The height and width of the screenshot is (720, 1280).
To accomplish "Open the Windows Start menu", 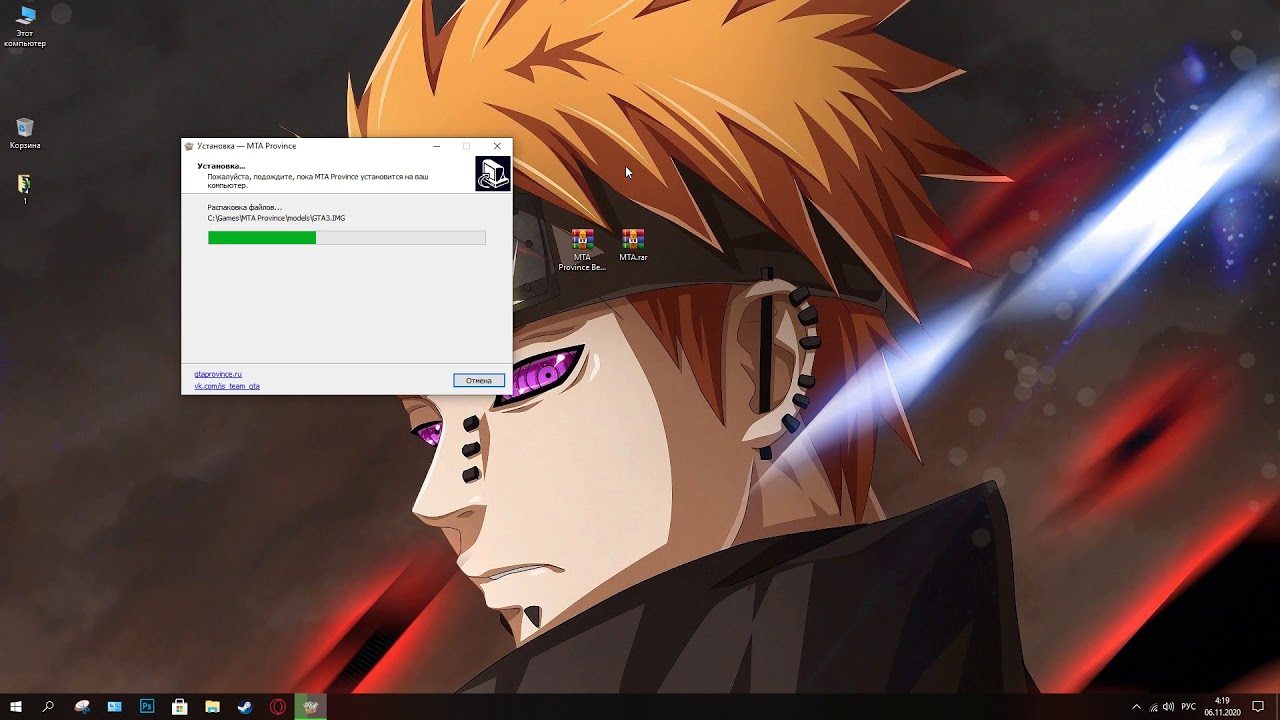I will (16, 707).
